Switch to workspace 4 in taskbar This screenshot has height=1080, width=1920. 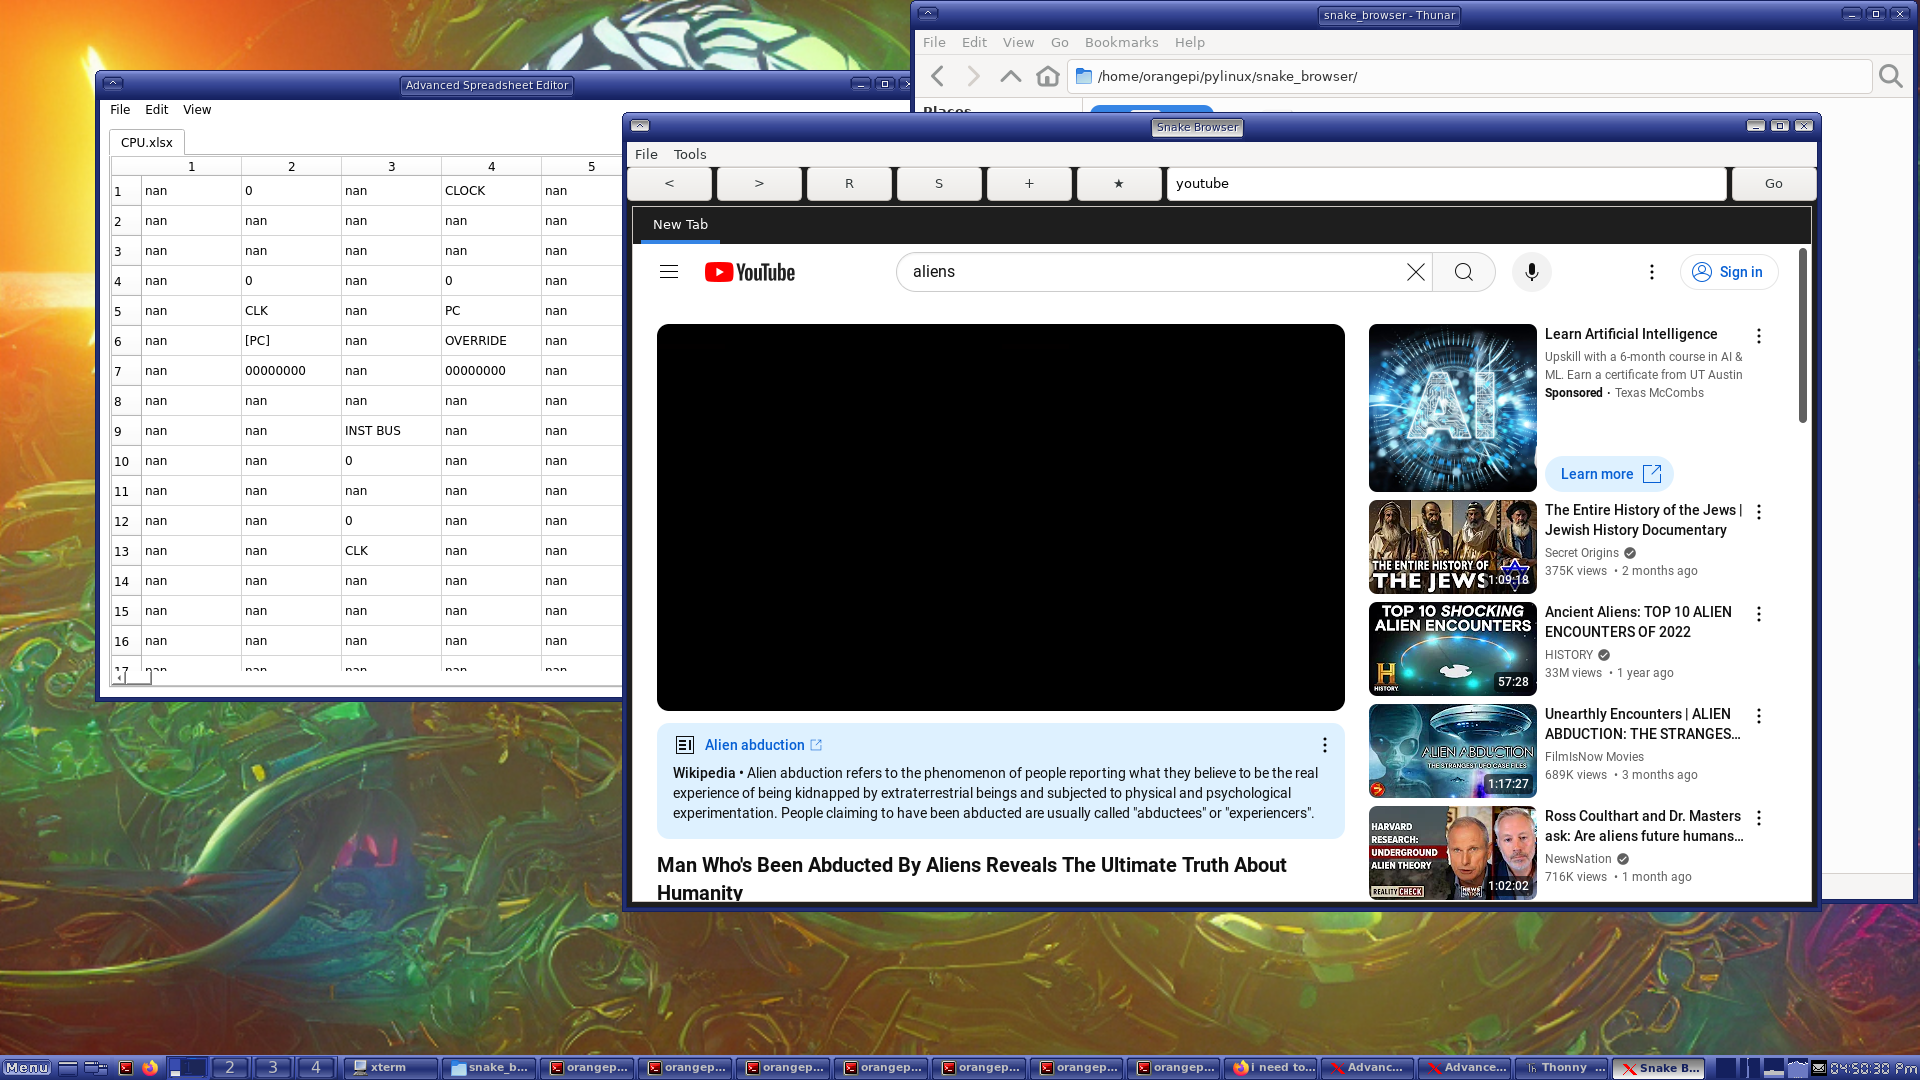(x=316, y=1068)
